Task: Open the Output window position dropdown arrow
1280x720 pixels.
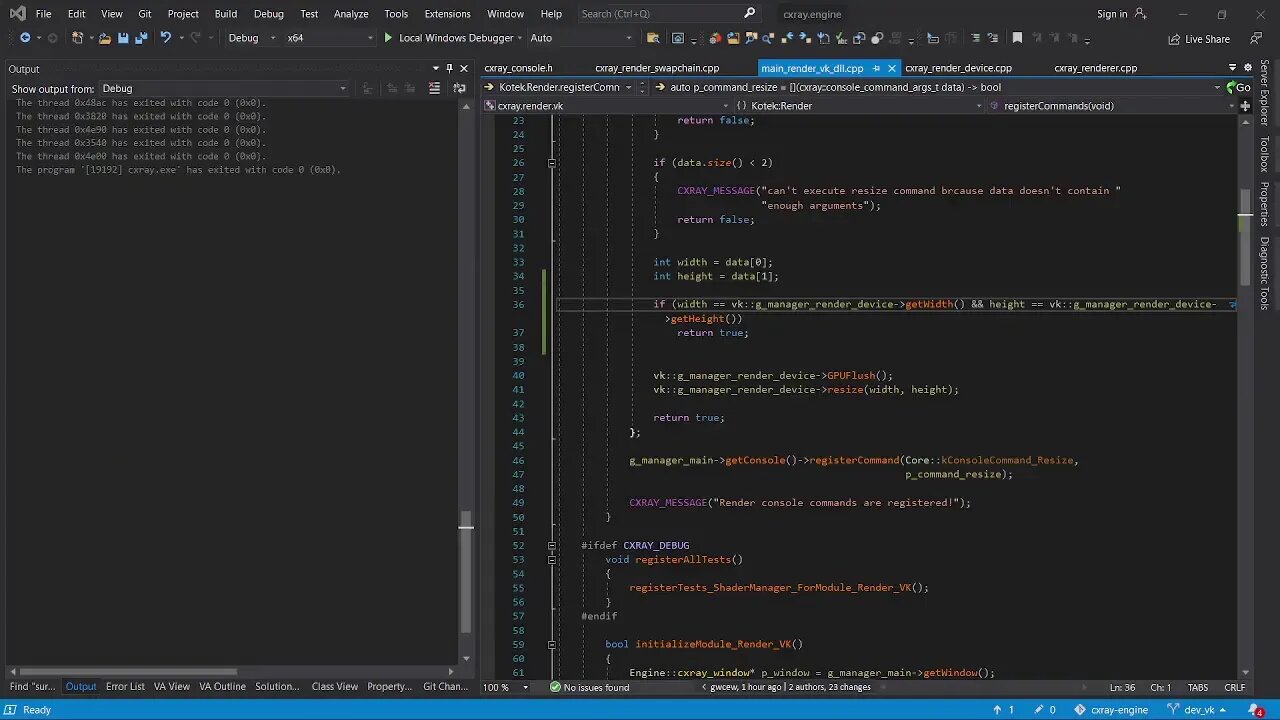Action: pos(435,69)
